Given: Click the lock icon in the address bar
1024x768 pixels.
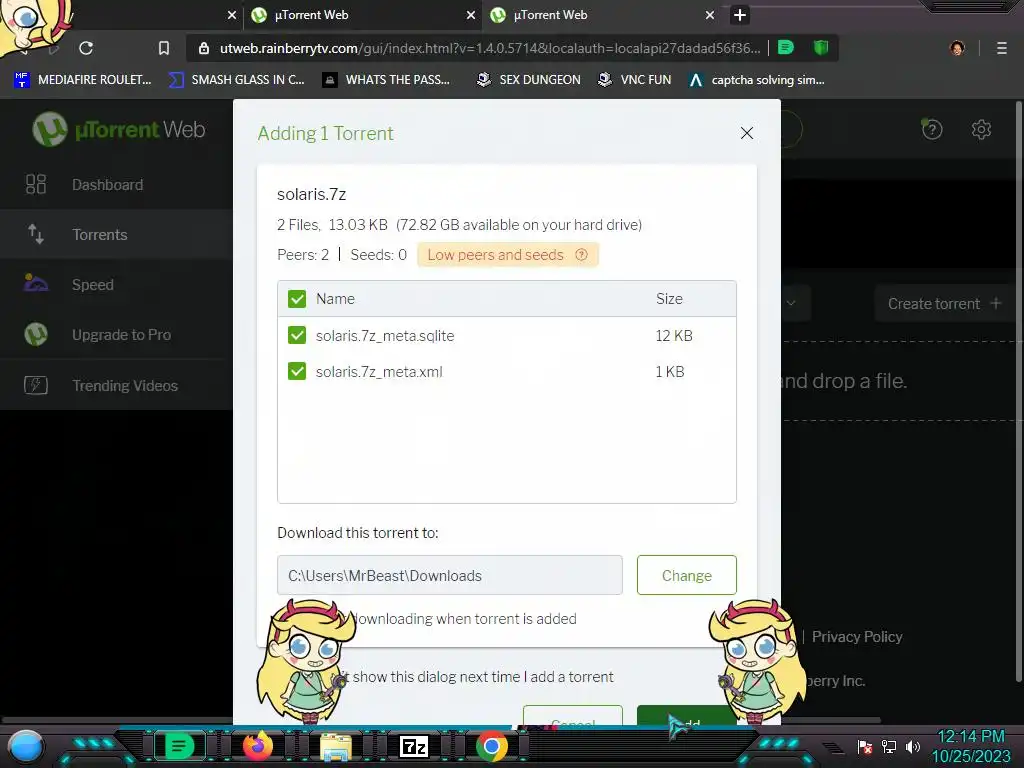Looking at the screenshot, I should coord(204,48).
